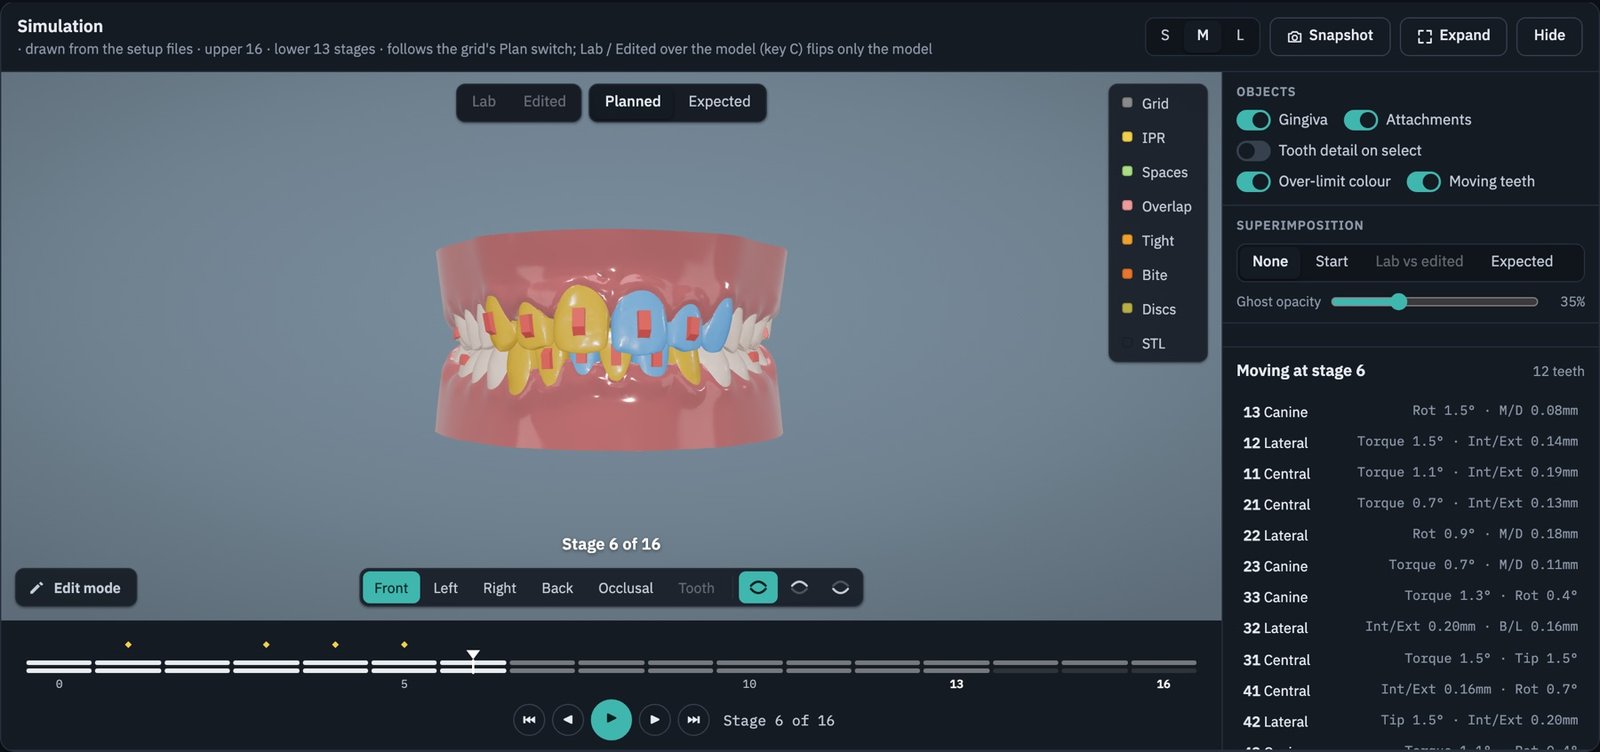The width and height of the screenshot is (1600, 752).
Task: Play the stage simulation
Action: 611,719
